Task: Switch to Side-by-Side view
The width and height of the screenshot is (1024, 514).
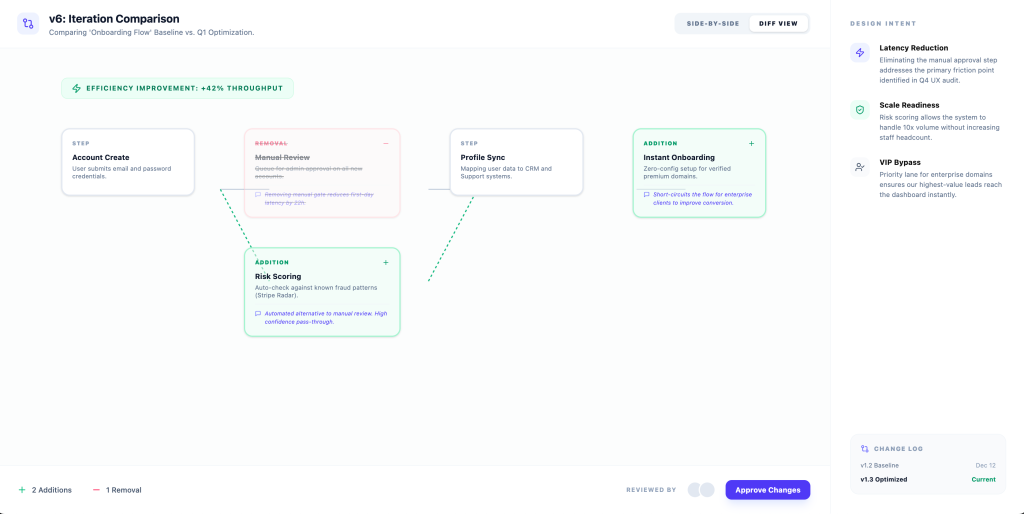Action: coord(712,23)
